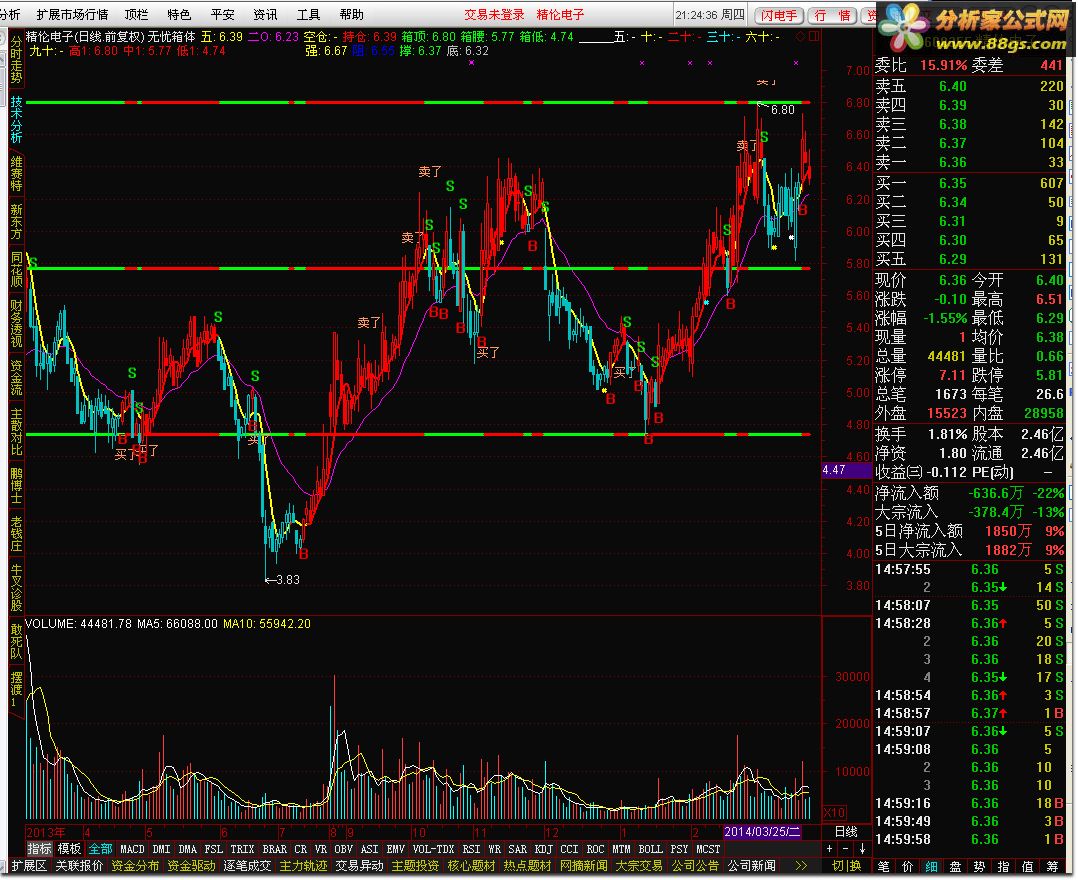Select the 模板 tab at chart bottom
The width and height of the screenshot is (1078, 880).
69,849
